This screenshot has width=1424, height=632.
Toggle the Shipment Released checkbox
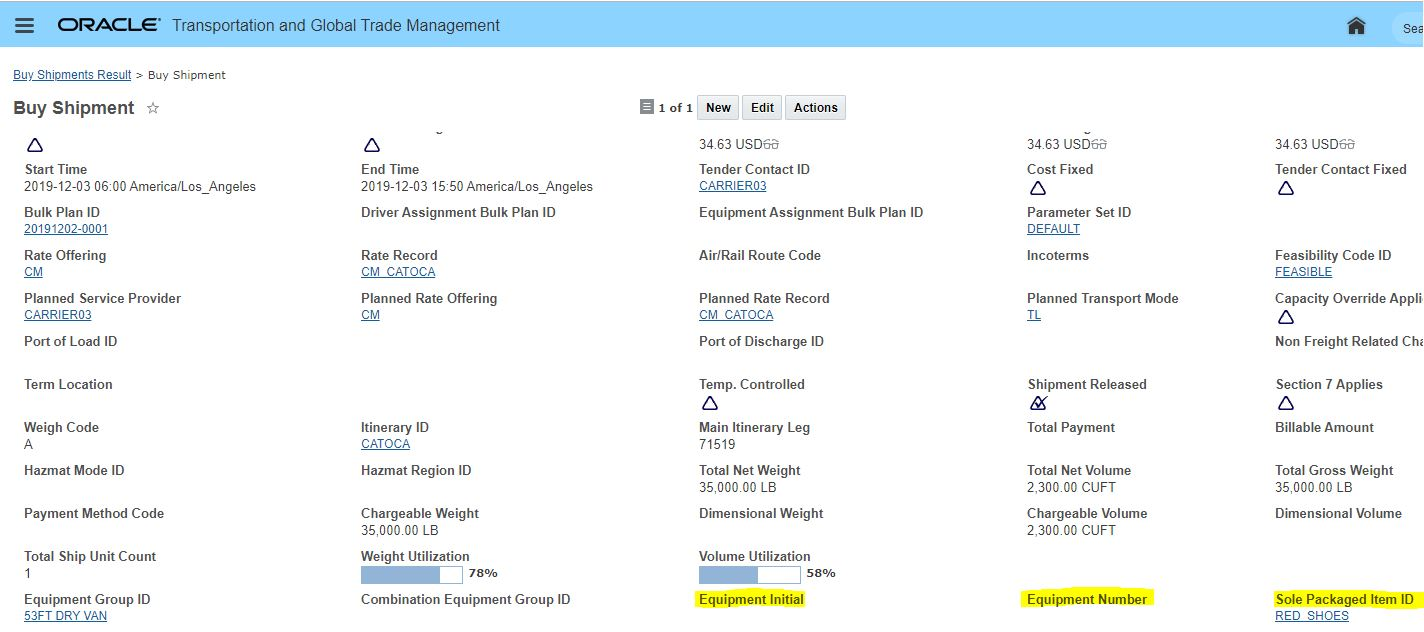coord(1038,403)
